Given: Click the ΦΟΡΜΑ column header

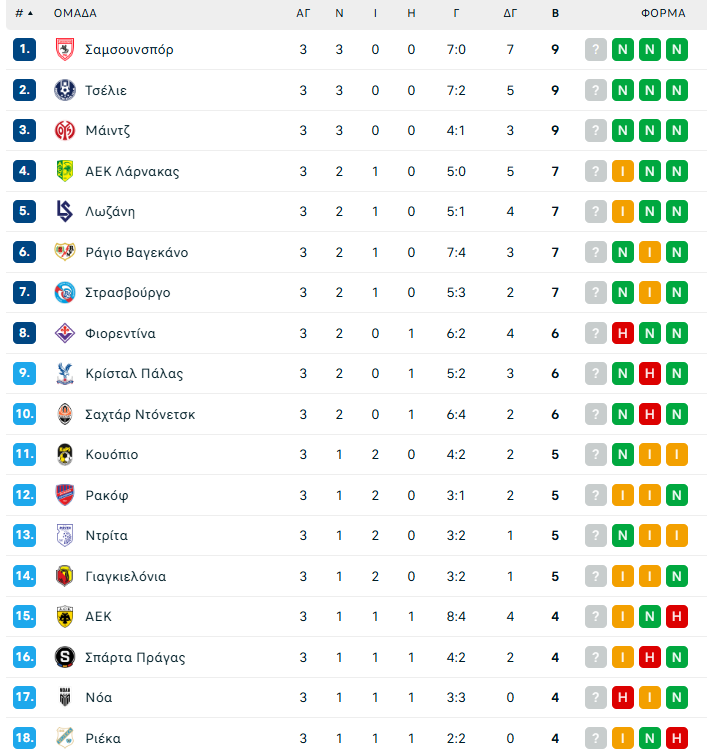Looking at the screenshot, I should tap(663, 14).
